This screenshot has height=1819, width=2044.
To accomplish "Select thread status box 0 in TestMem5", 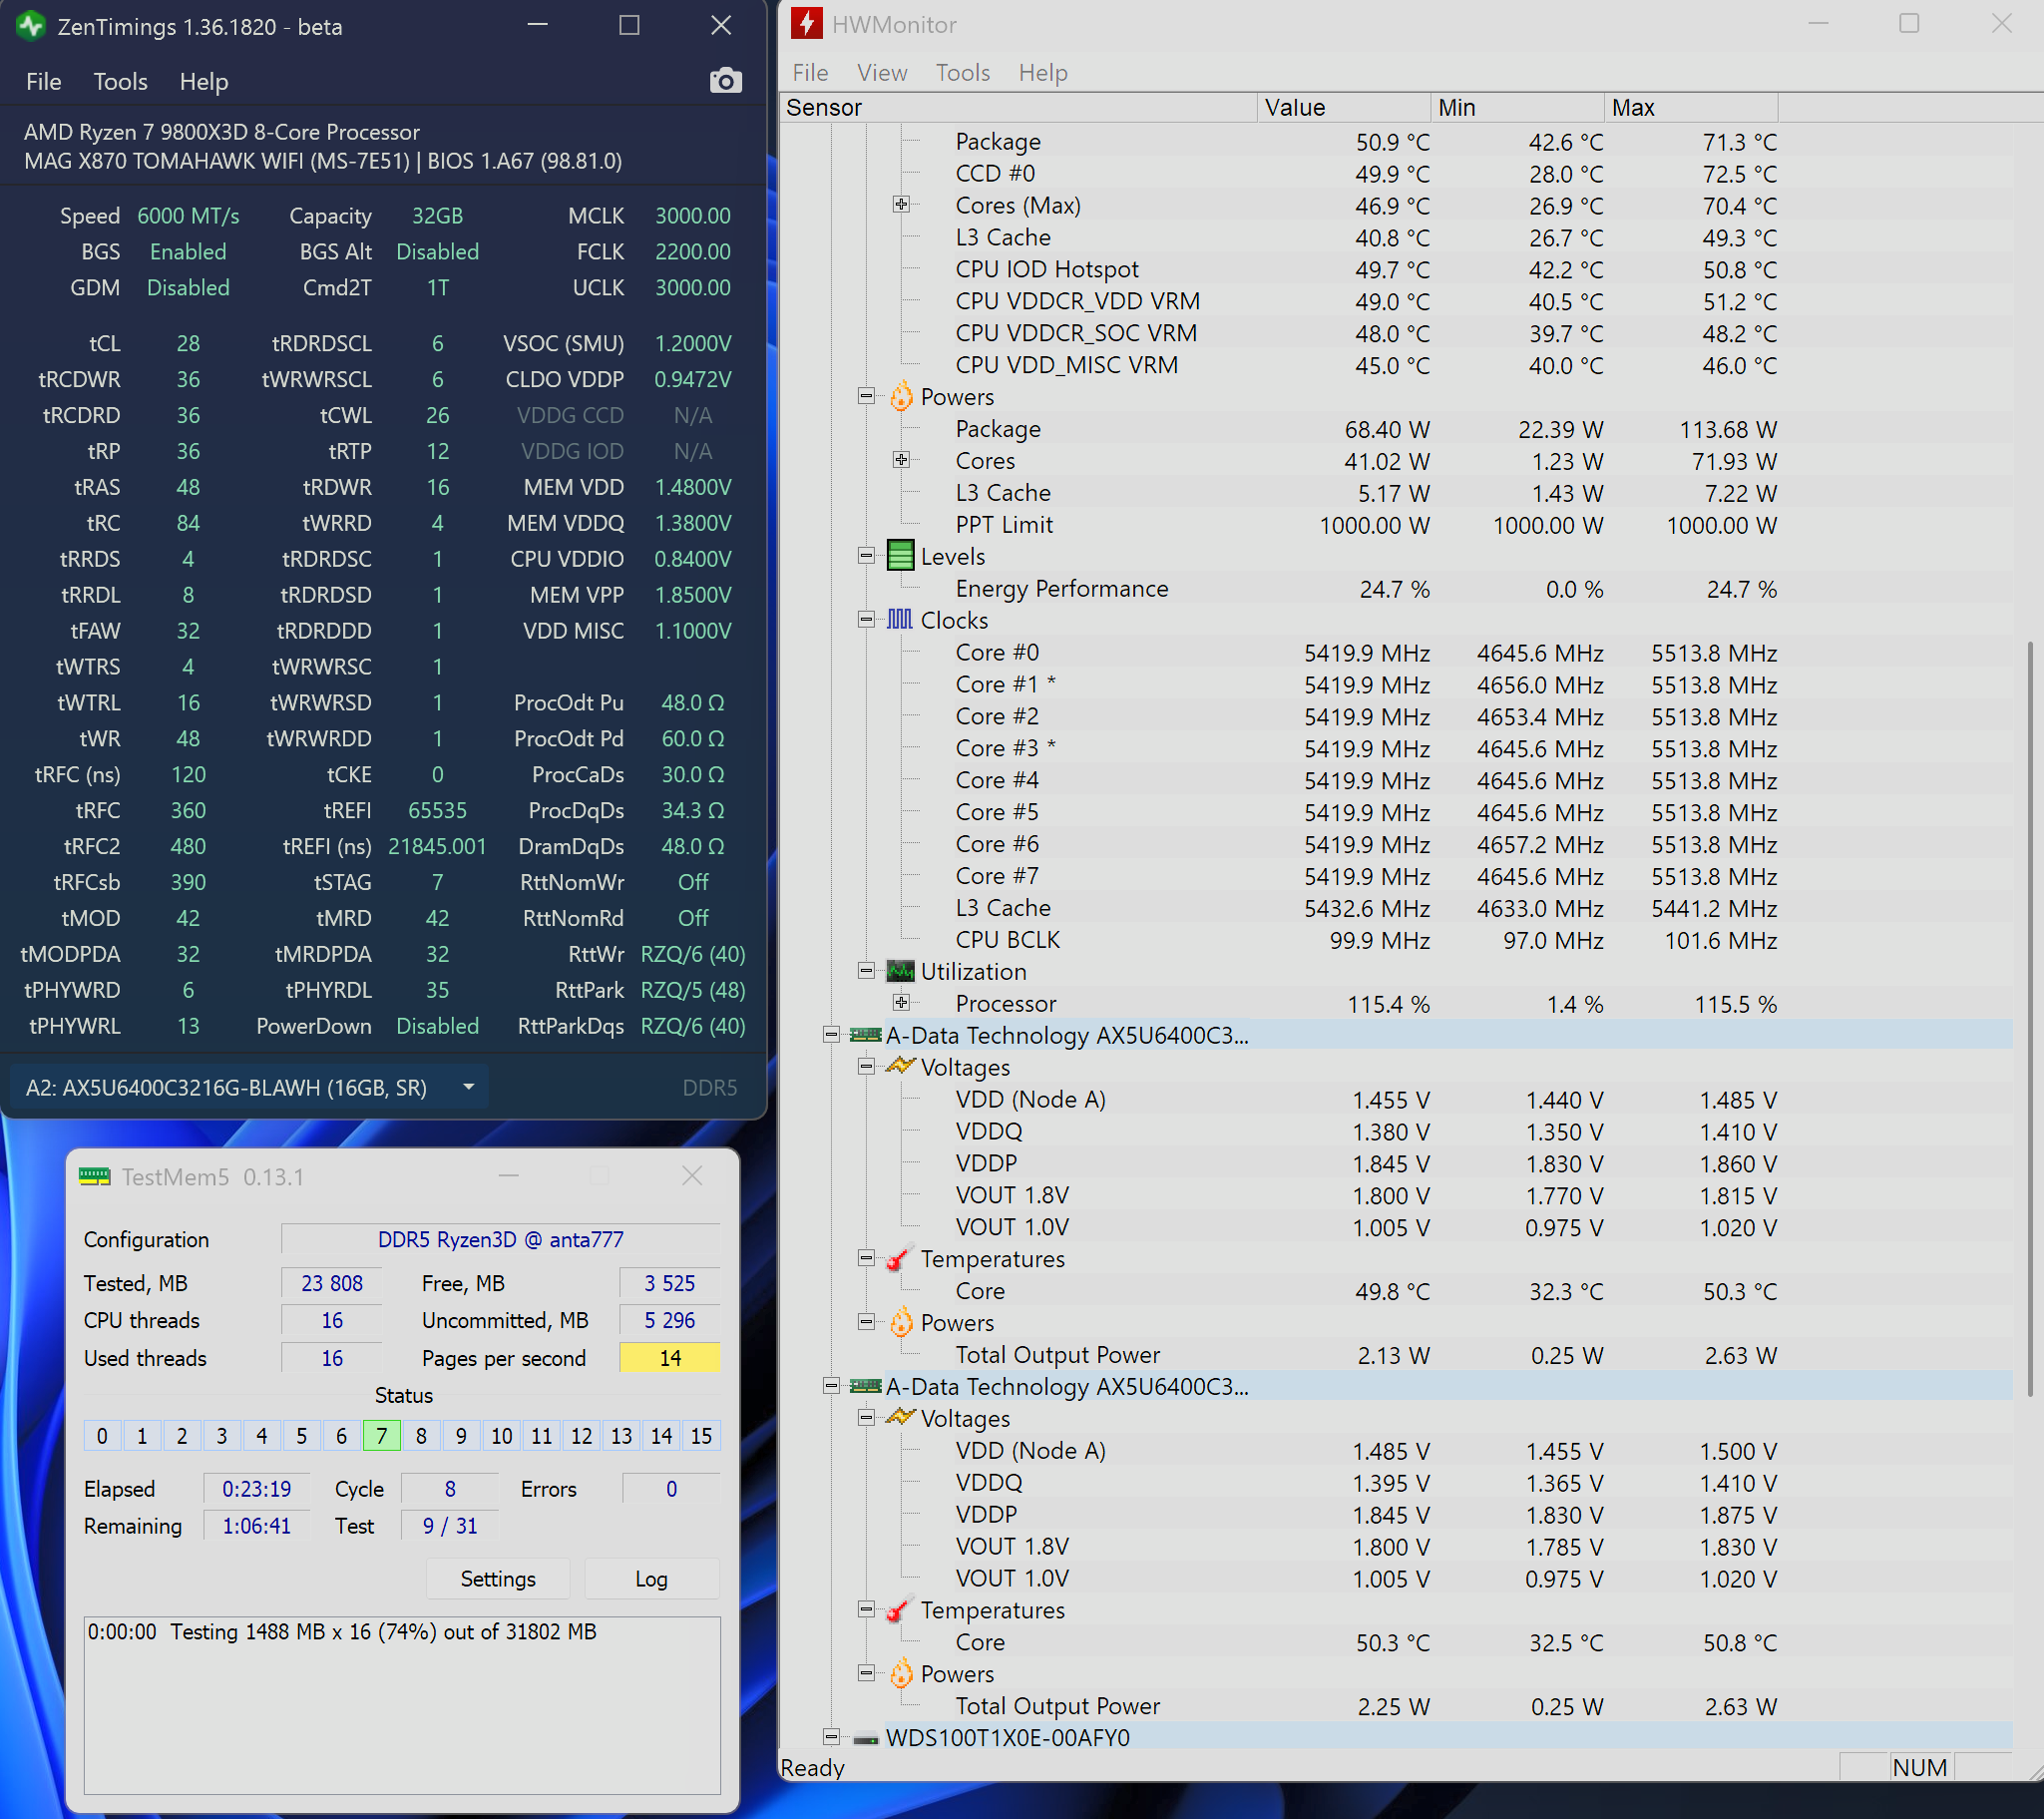I will (102, 1436).
